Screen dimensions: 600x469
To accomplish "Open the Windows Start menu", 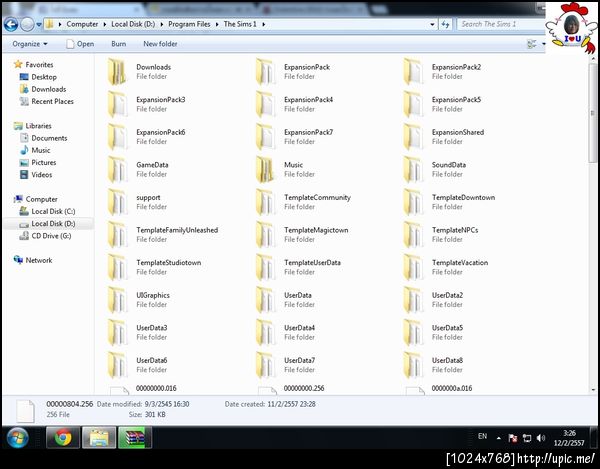I will [18, 438].
